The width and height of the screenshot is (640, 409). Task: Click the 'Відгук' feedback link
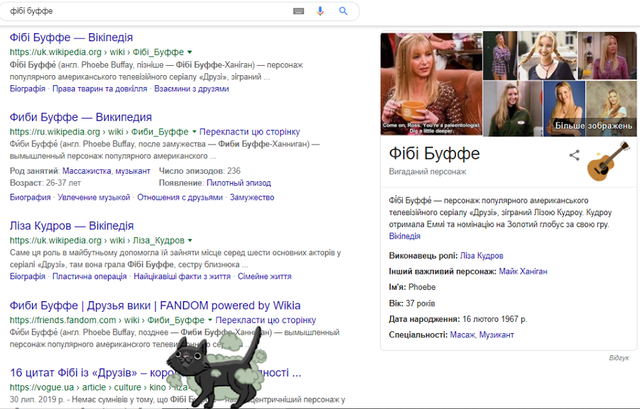[x=619, y=358]
